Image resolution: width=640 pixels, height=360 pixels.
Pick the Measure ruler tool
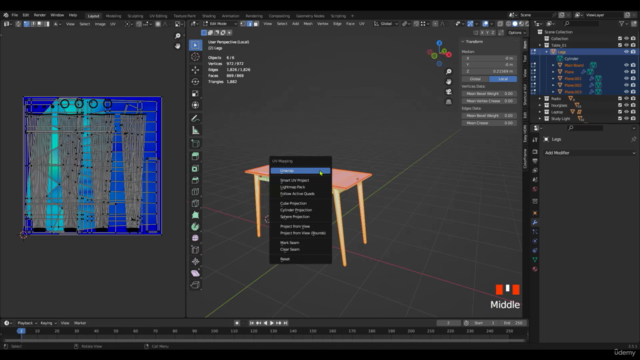[196, 131]
